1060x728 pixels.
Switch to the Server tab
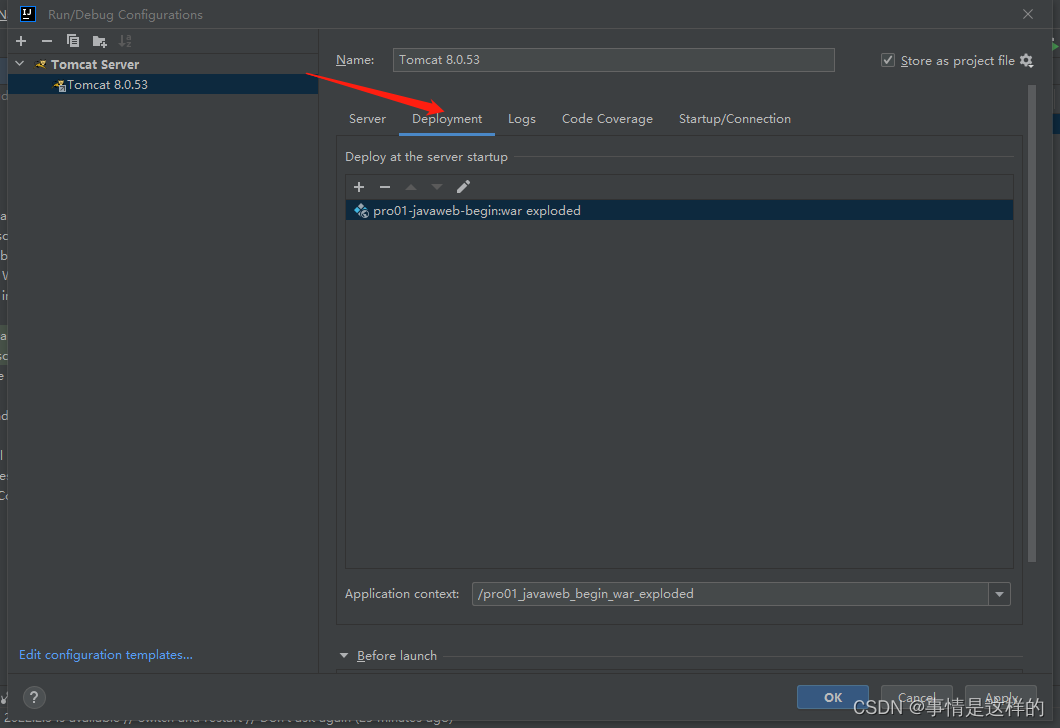pyautogui.click(x=367, y=119)
